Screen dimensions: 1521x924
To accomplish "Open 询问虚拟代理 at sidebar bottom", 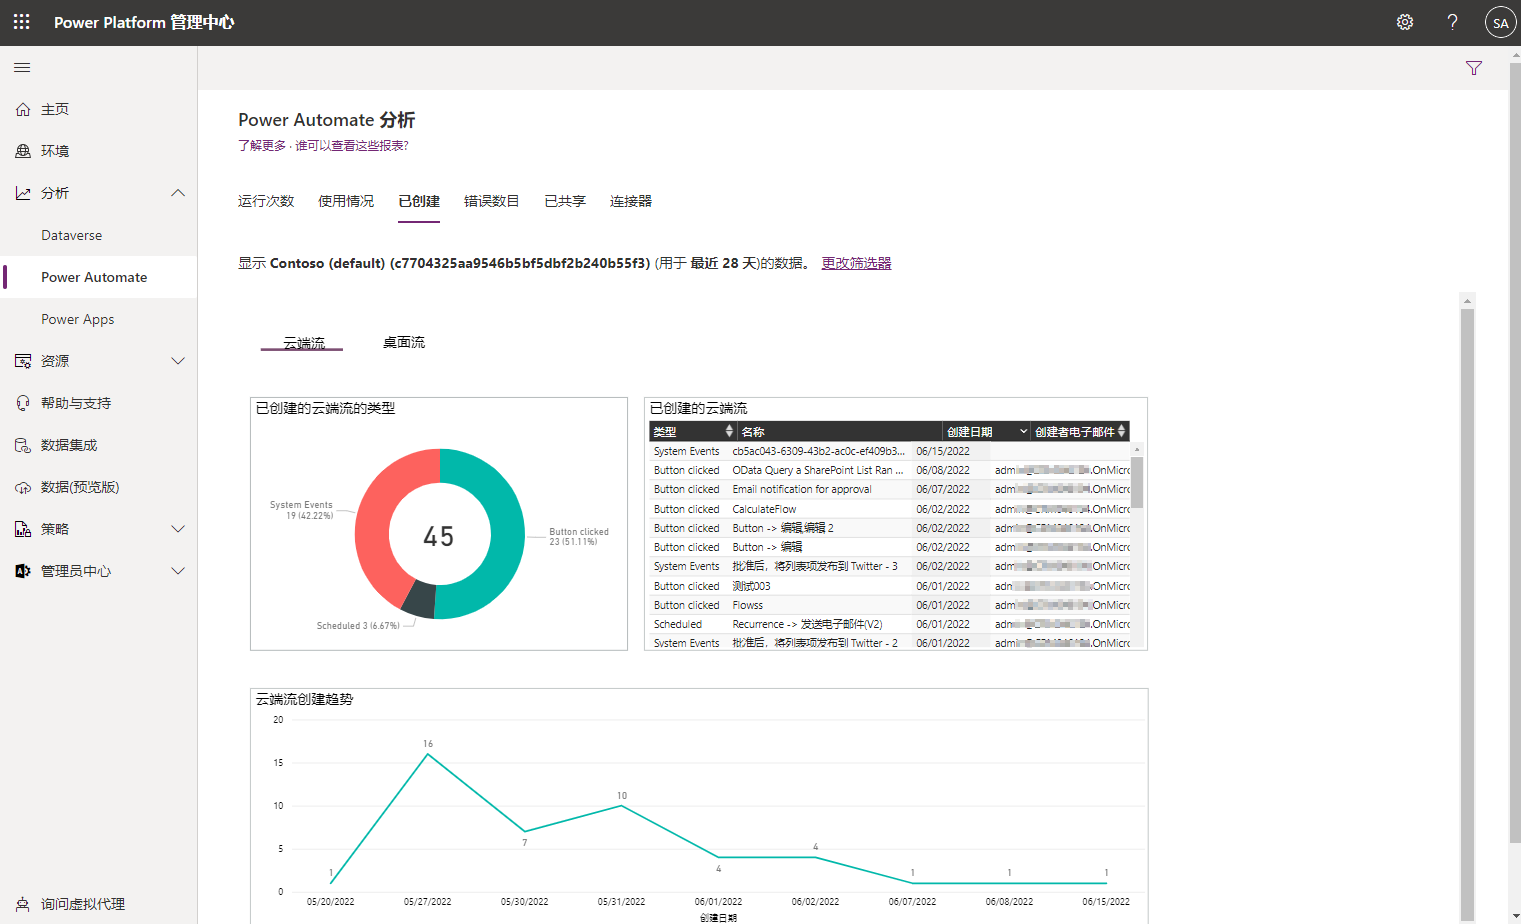I will [83, 904].
